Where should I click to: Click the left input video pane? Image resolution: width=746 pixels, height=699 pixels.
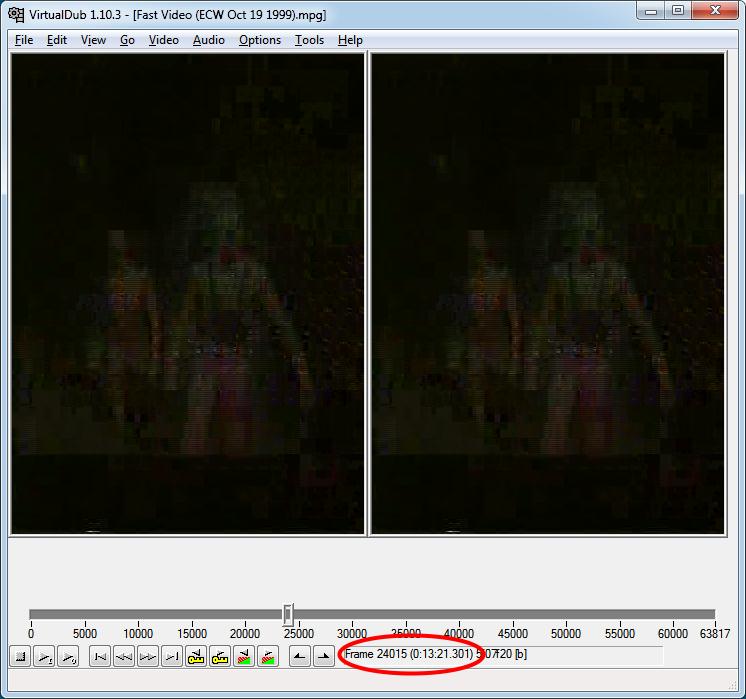pyautogui.click(x=187, y=294)
